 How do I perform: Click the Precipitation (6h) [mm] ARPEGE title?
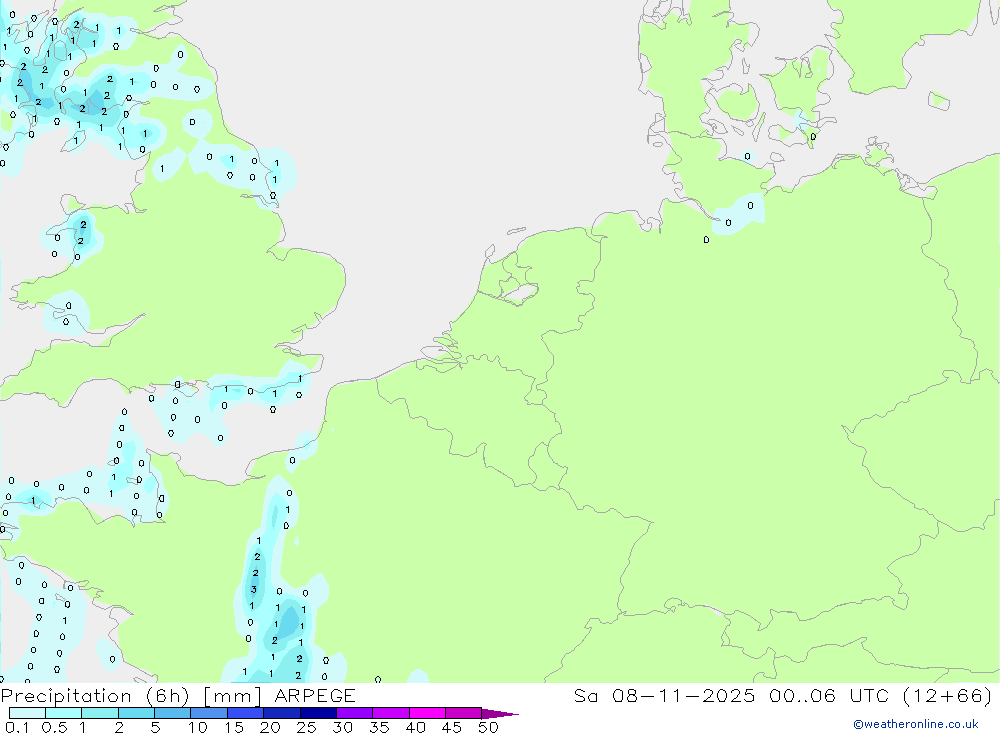pos(178,695)
